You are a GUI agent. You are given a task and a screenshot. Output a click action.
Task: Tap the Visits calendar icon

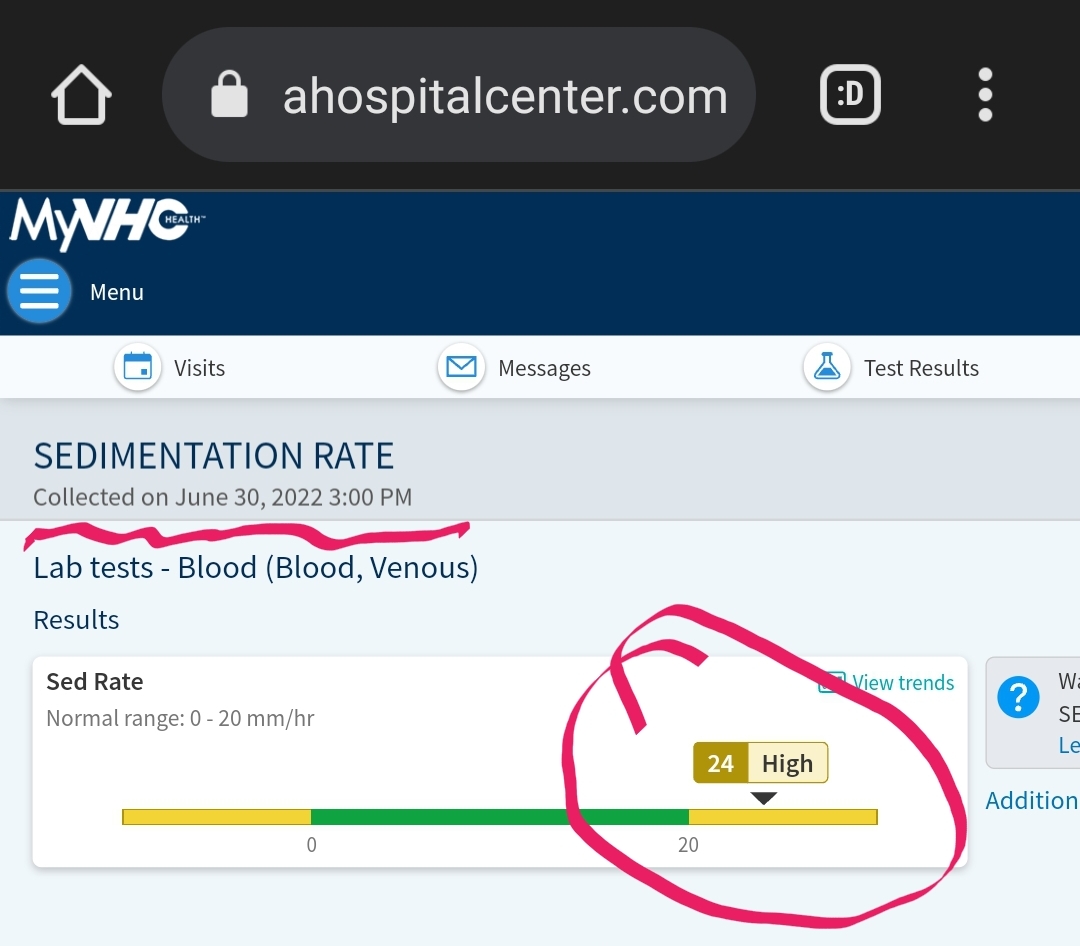pos(137,368)
